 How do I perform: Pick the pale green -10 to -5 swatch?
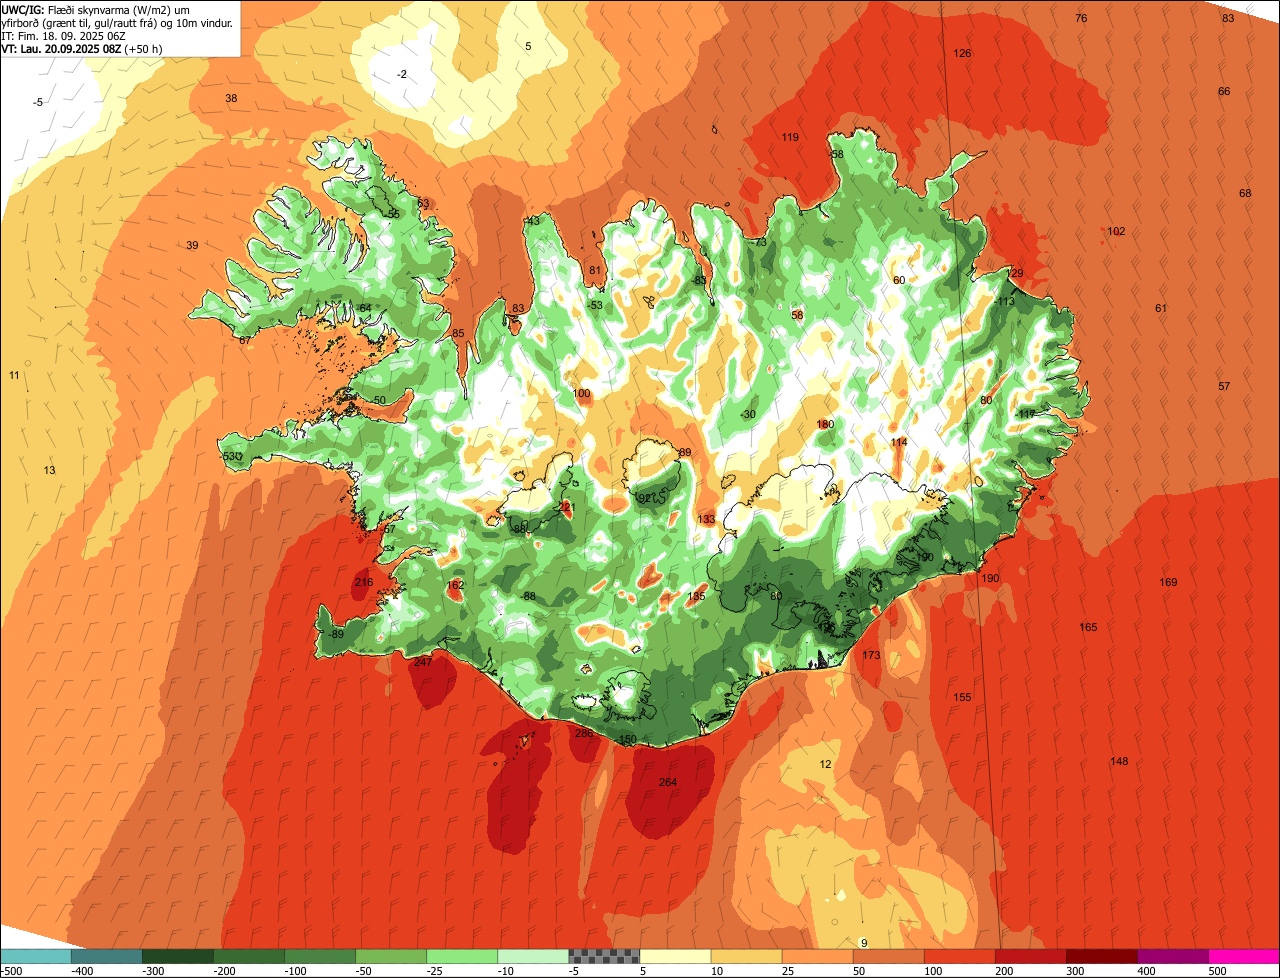pos(533,956)
